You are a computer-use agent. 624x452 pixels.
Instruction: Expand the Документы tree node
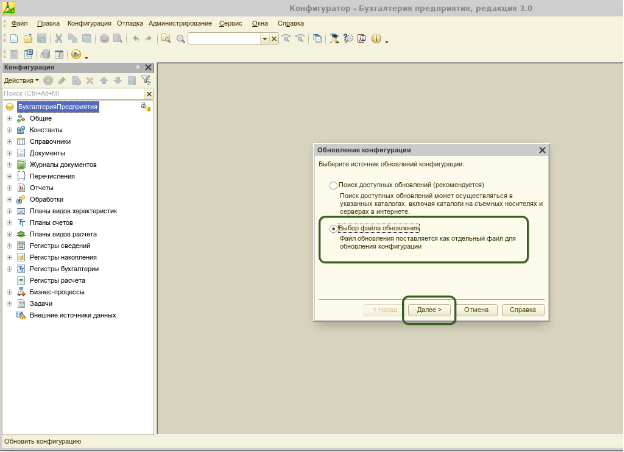tap(10, 153)
